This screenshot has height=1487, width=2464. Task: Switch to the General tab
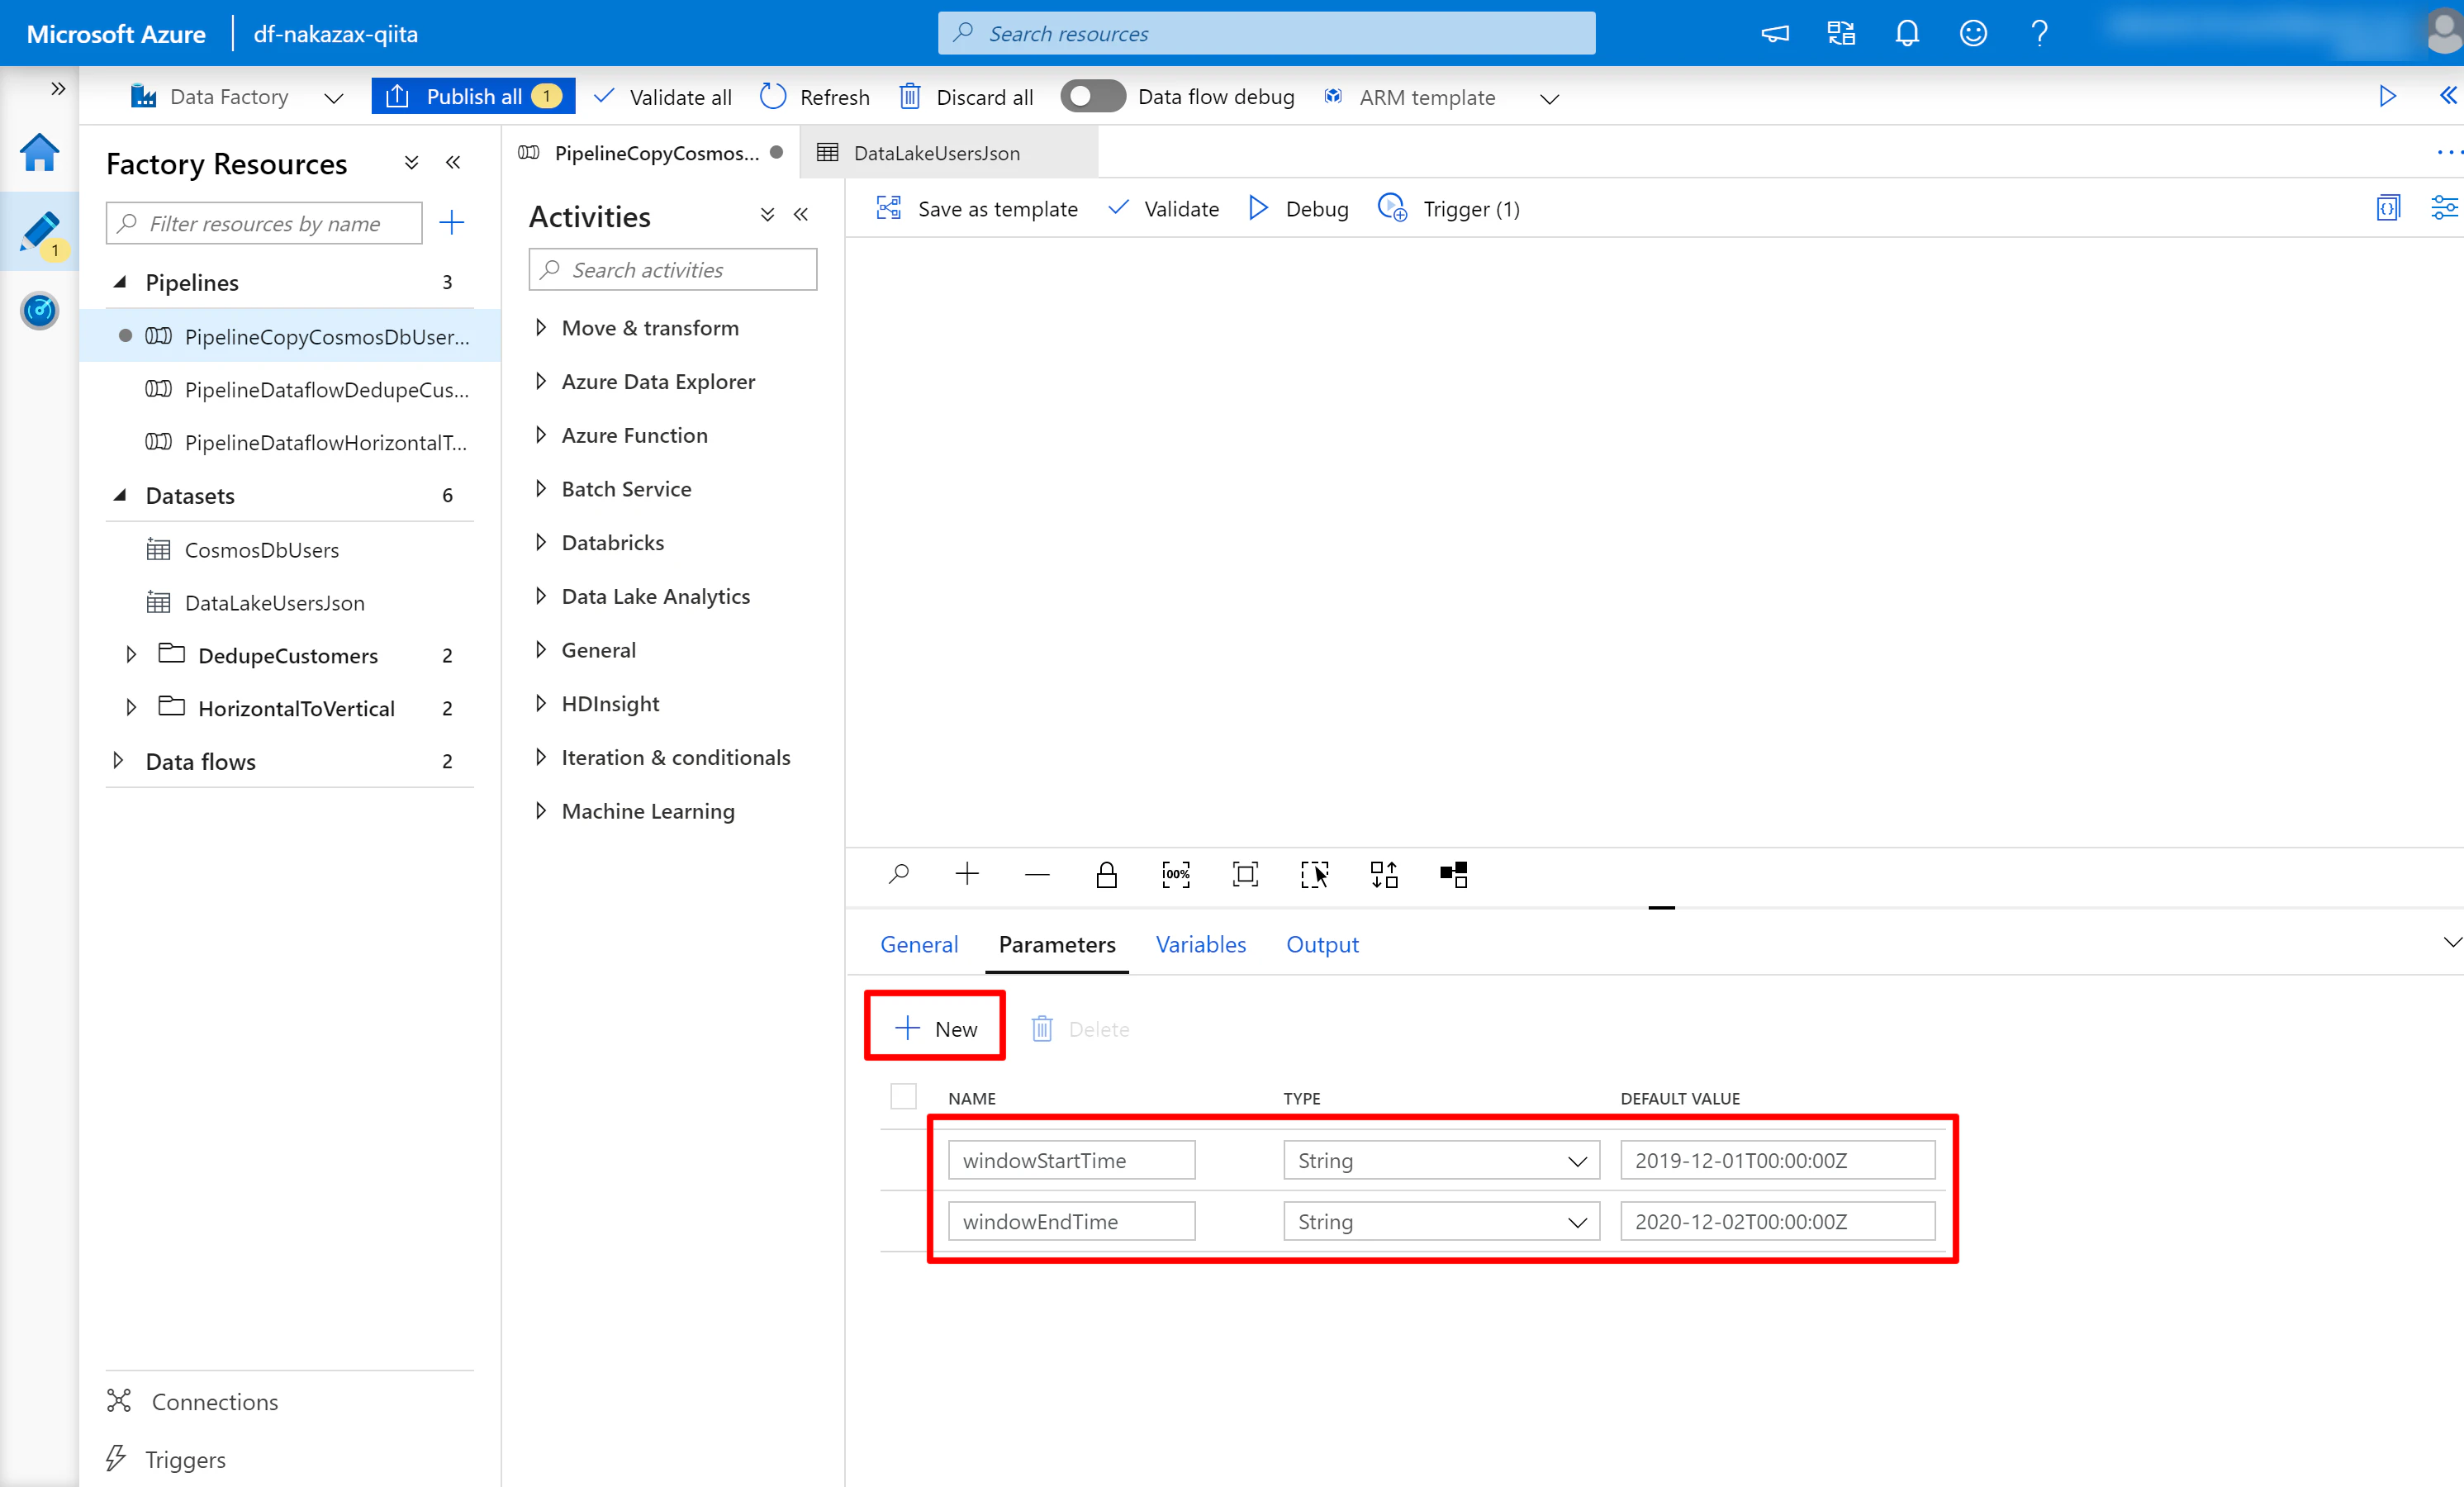point(918,944)
